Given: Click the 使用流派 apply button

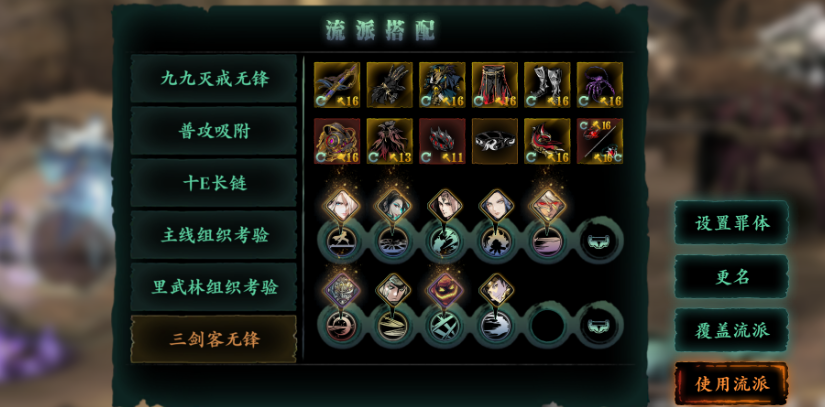Looking at the screenshot, I should [732, 383].
